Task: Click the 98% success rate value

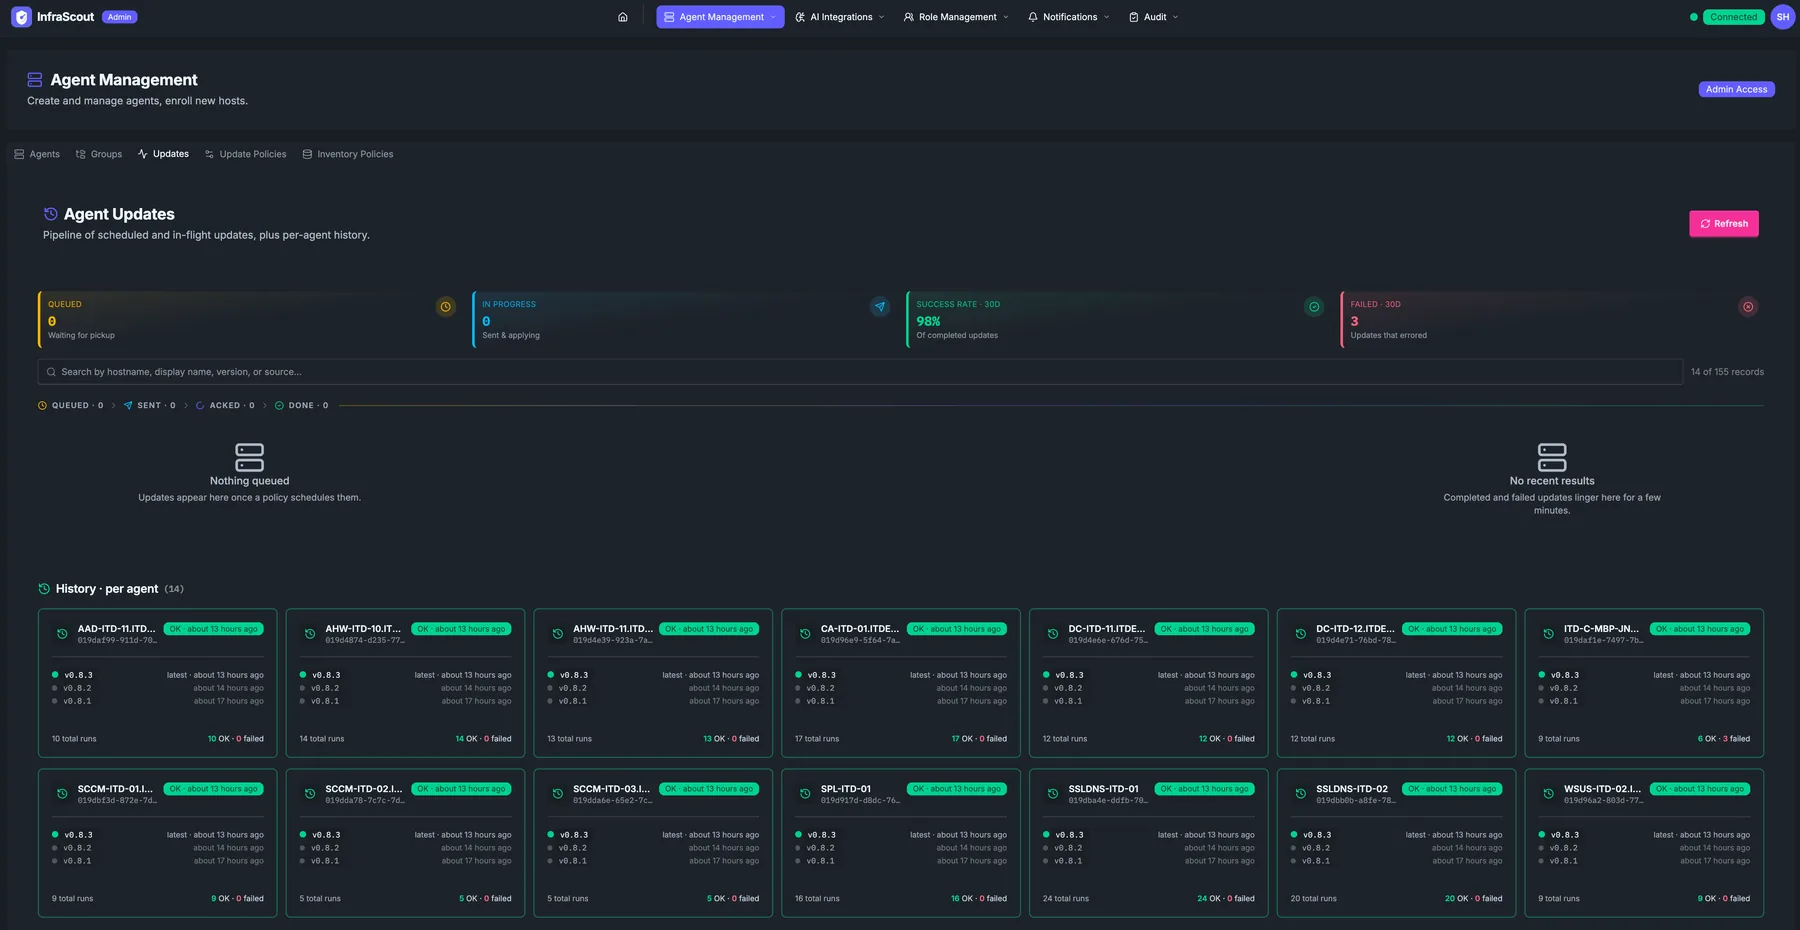Action: tap(928, 321)
